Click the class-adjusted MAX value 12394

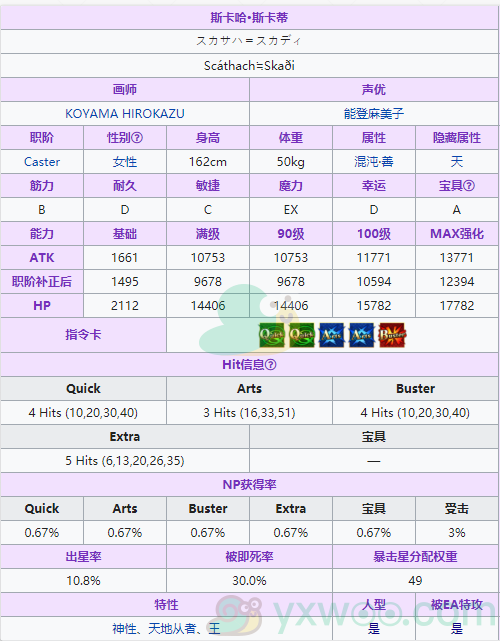(x=457, y=282)
